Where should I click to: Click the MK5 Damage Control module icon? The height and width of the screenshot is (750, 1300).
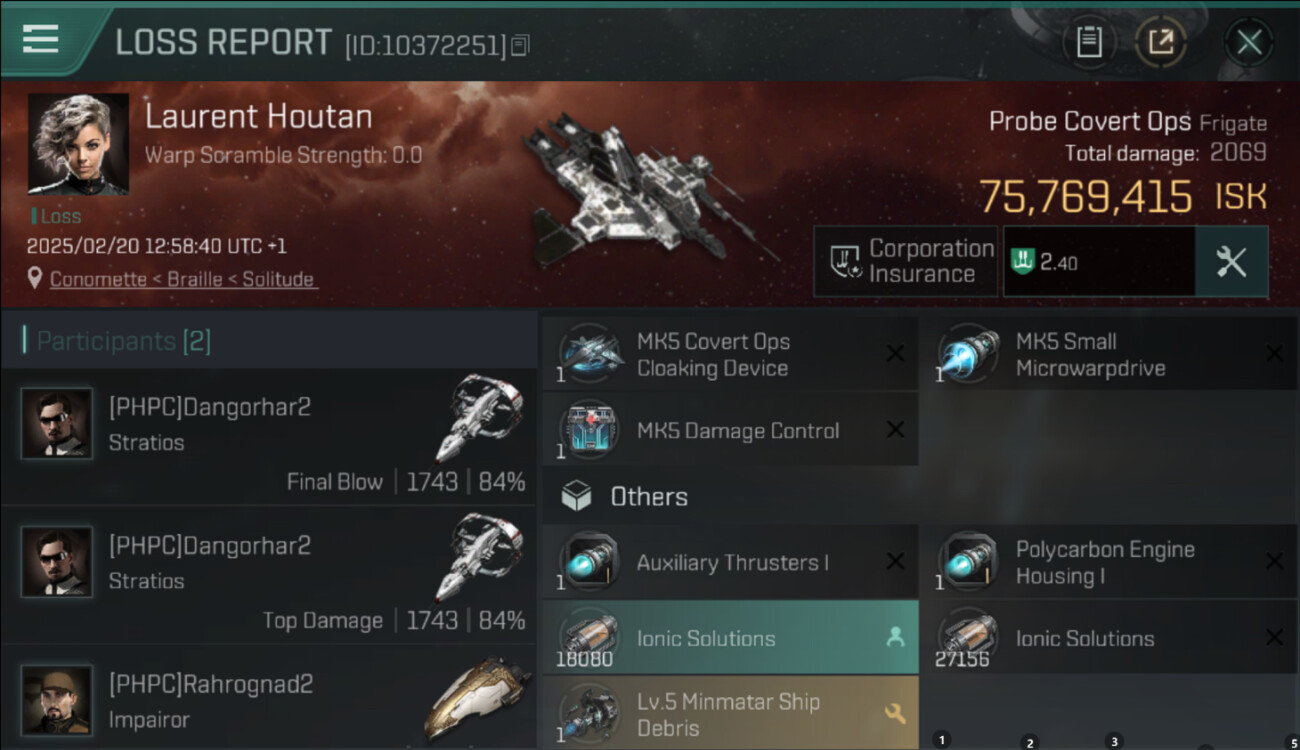coord(590,431)
